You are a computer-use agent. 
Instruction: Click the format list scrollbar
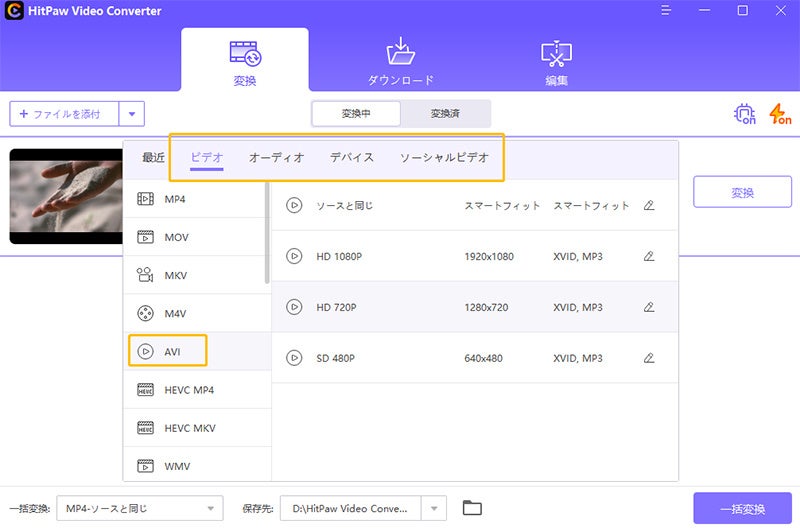pyautogui.click(x=267, y=234)
